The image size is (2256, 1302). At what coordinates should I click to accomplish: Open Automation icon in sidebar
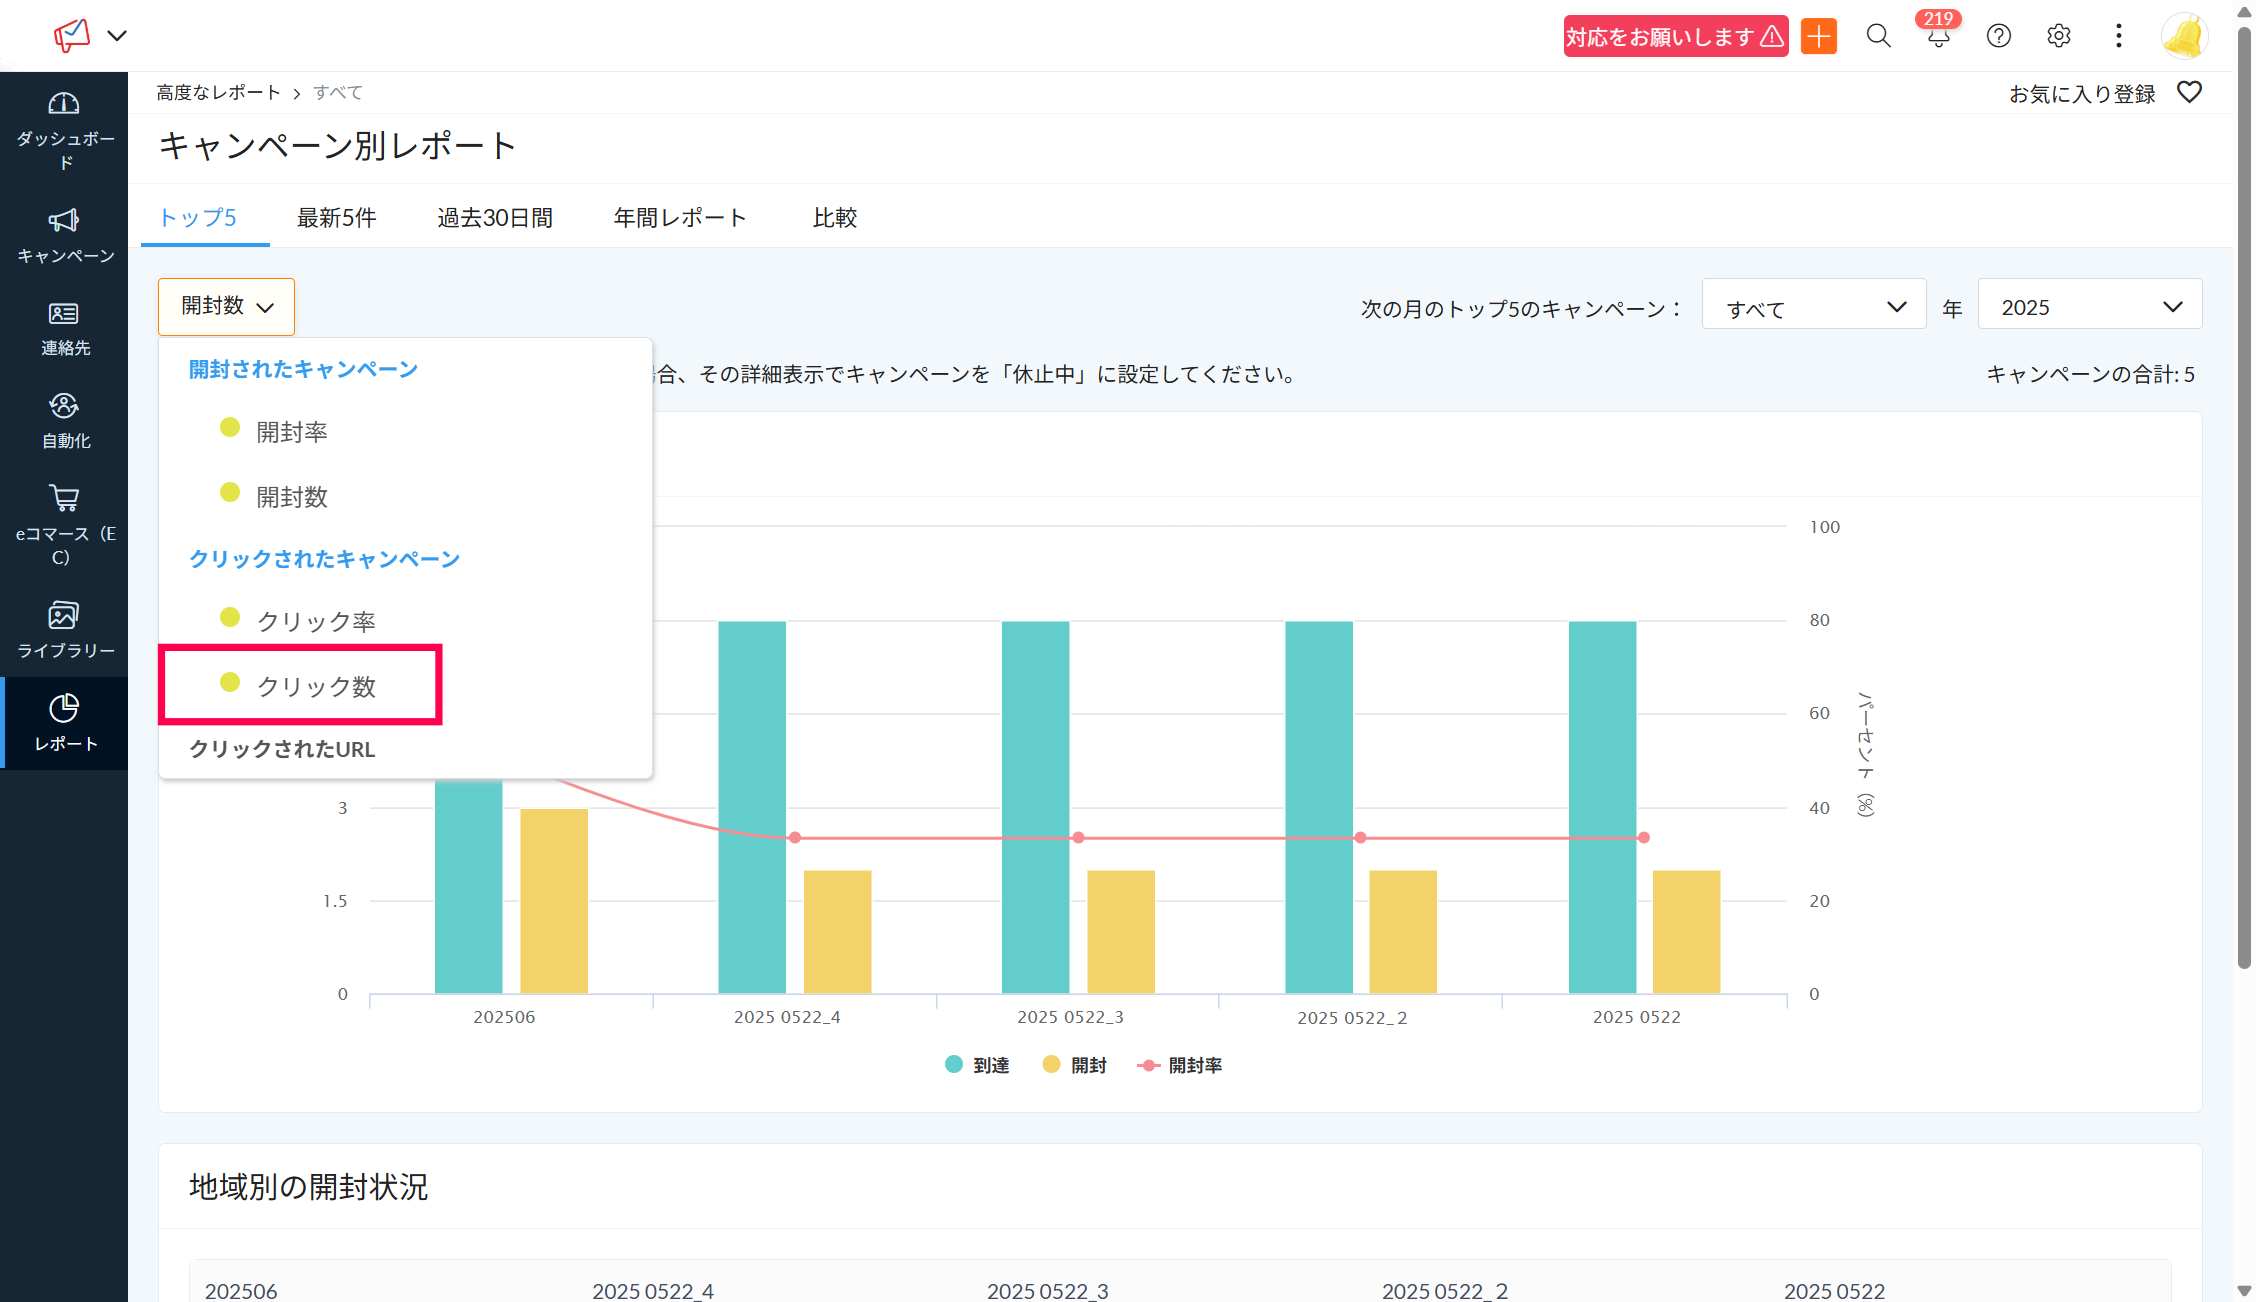coord(64,406)
